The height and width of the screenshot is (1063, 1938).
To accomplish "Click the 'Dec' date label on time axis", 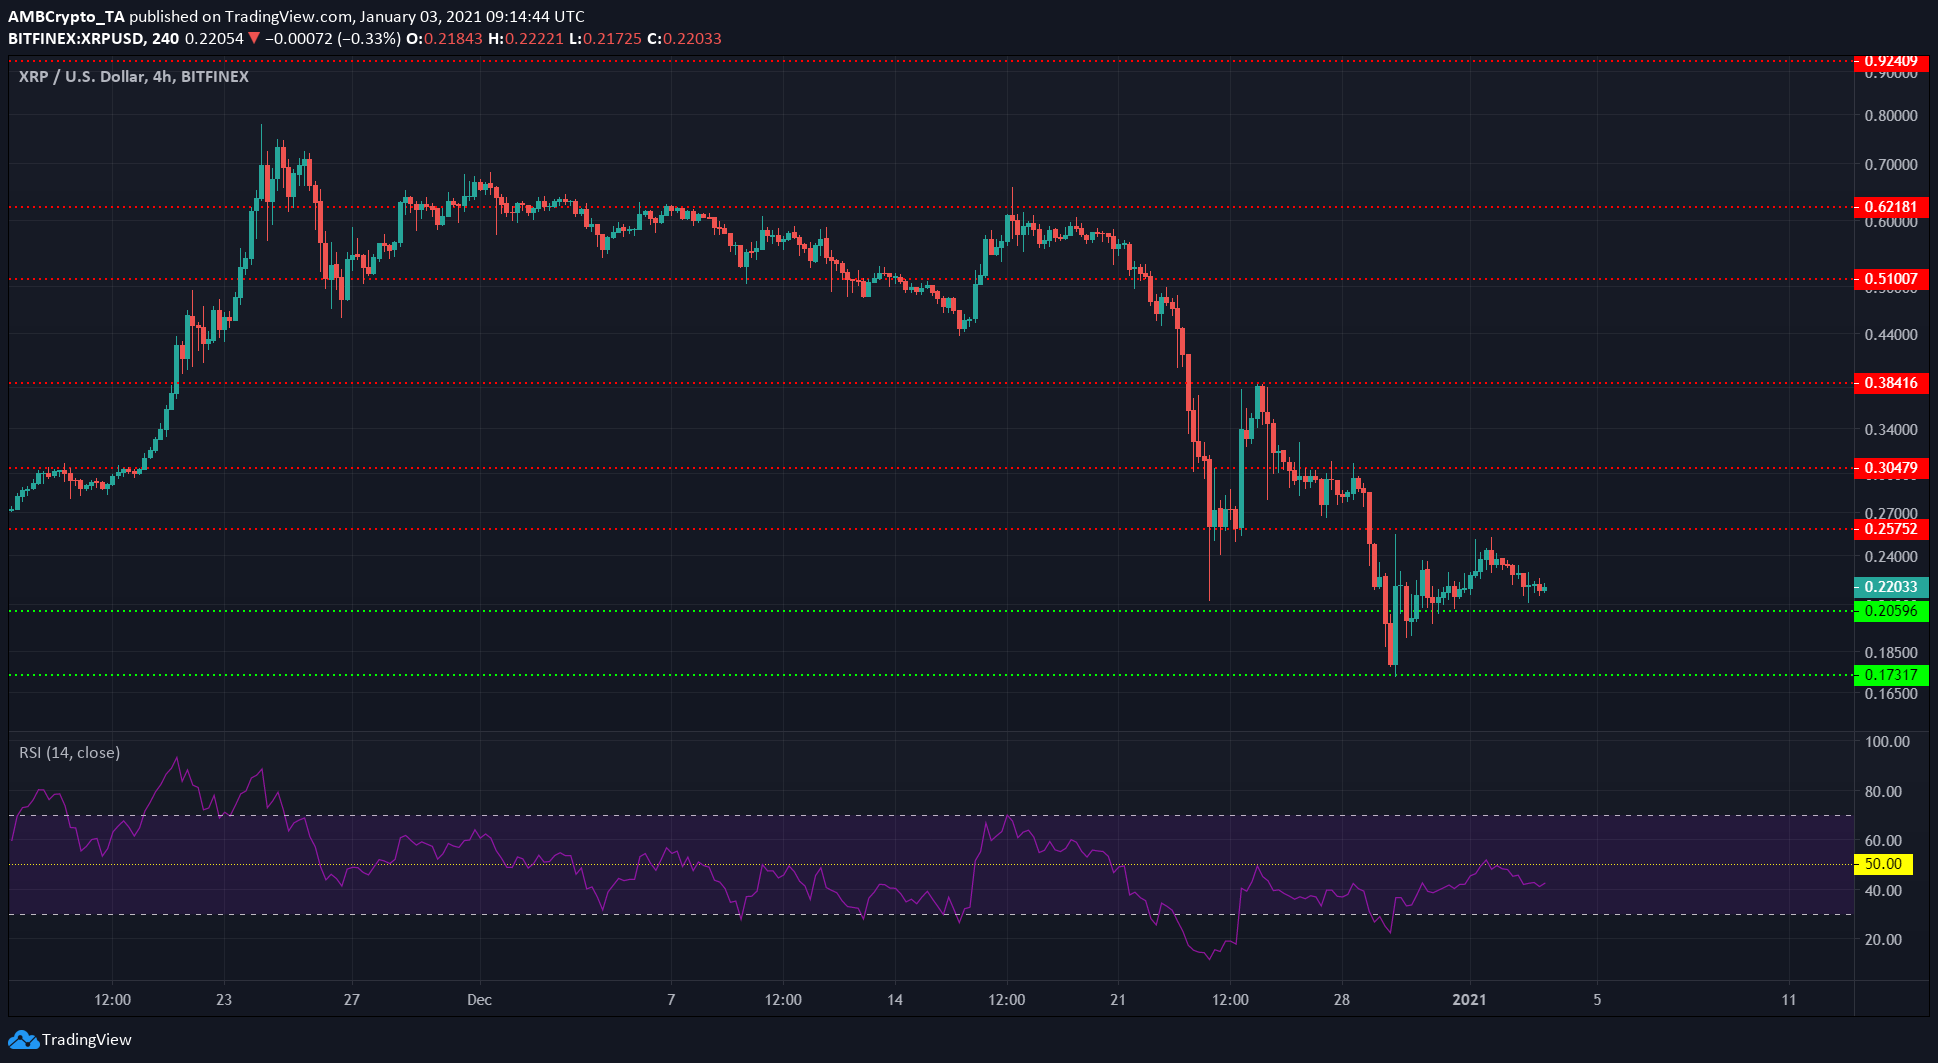I will click(x=480, y=1000).
